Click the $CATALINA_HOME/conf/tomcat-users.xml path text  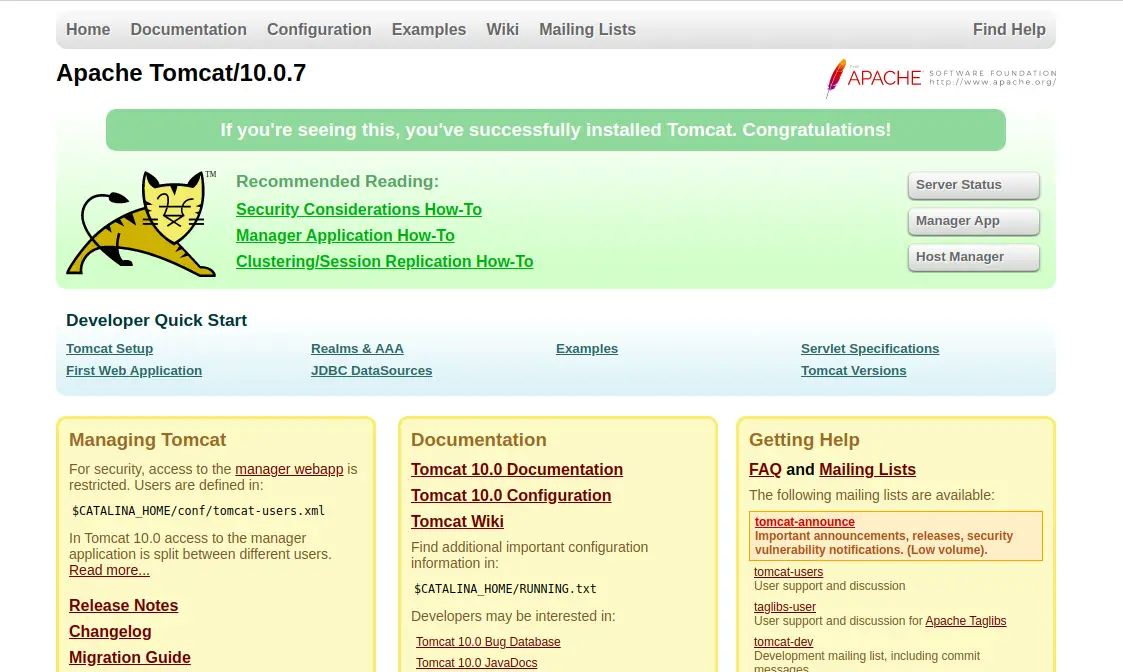point(198,511)
